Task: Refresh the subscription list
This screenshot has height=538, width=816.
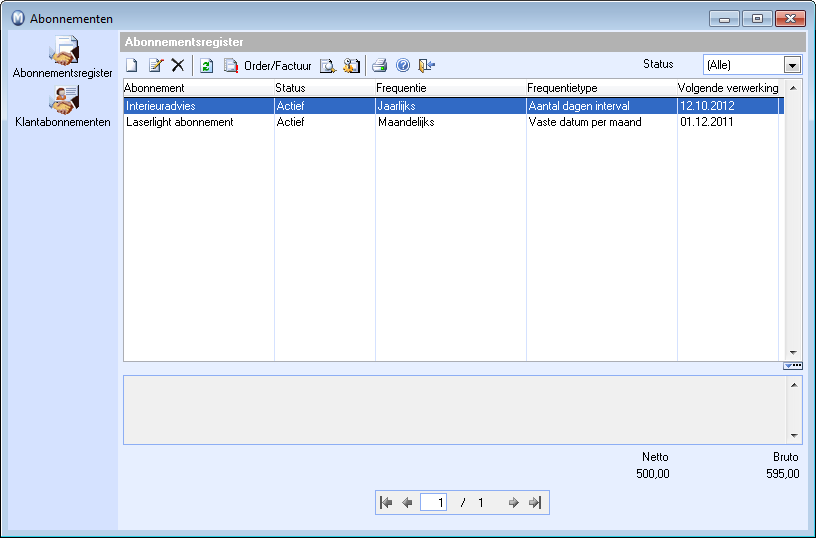Action: [x=207, y=66]
